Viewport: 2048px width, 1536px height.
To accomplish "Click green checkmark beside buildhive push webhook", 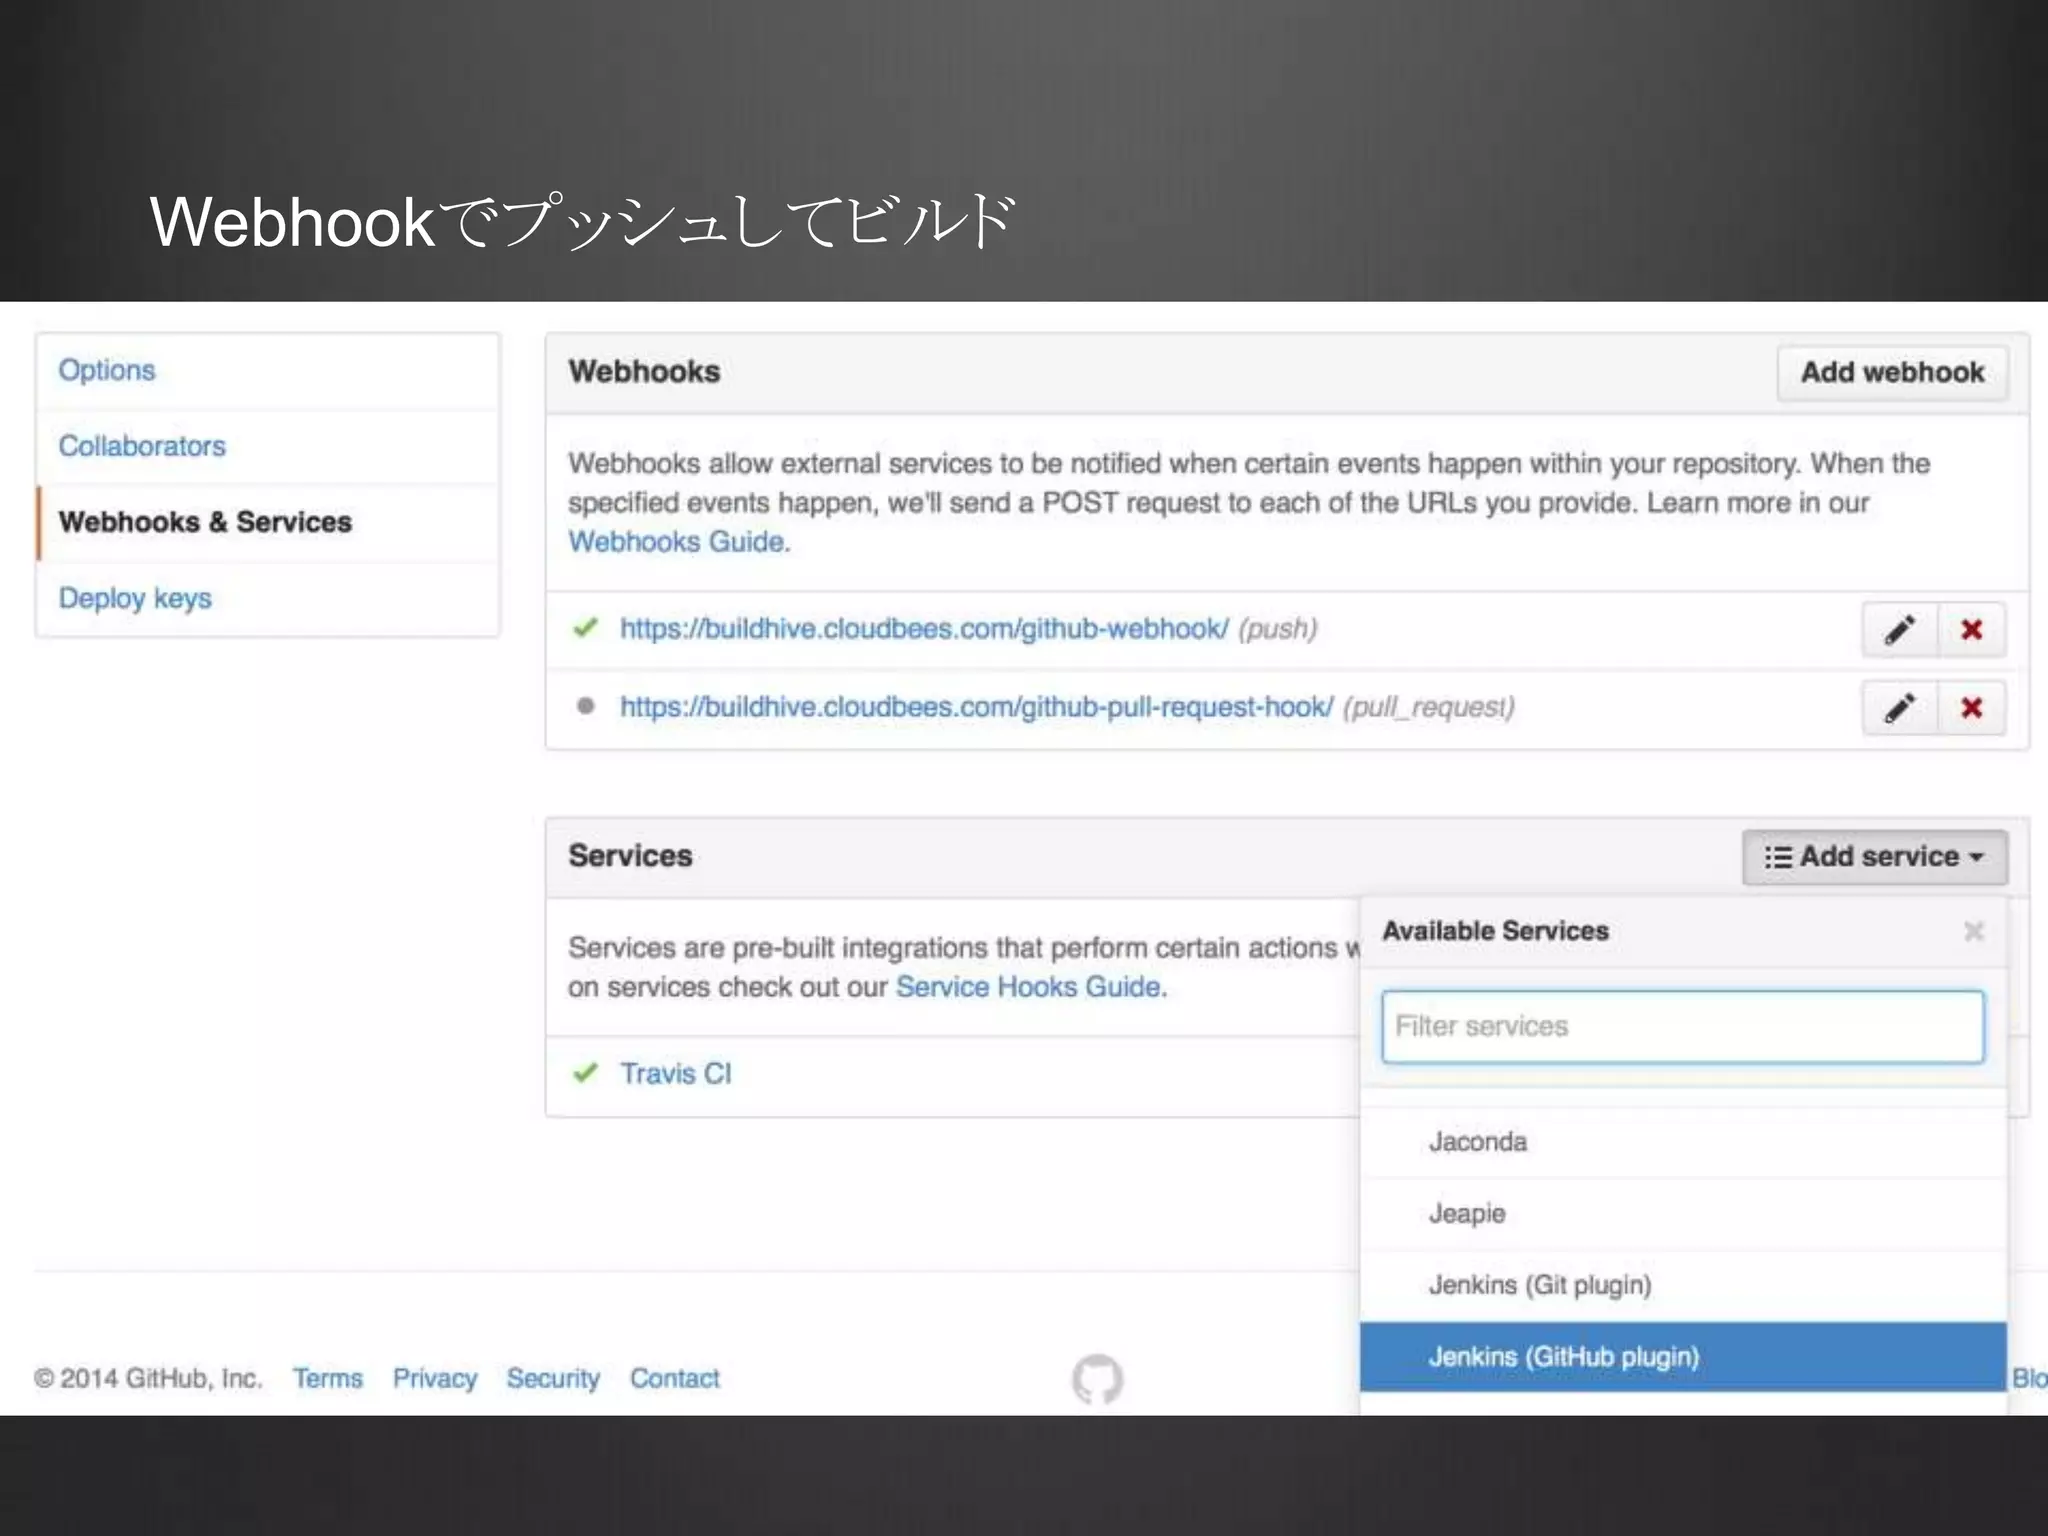I will coord(585,628).
